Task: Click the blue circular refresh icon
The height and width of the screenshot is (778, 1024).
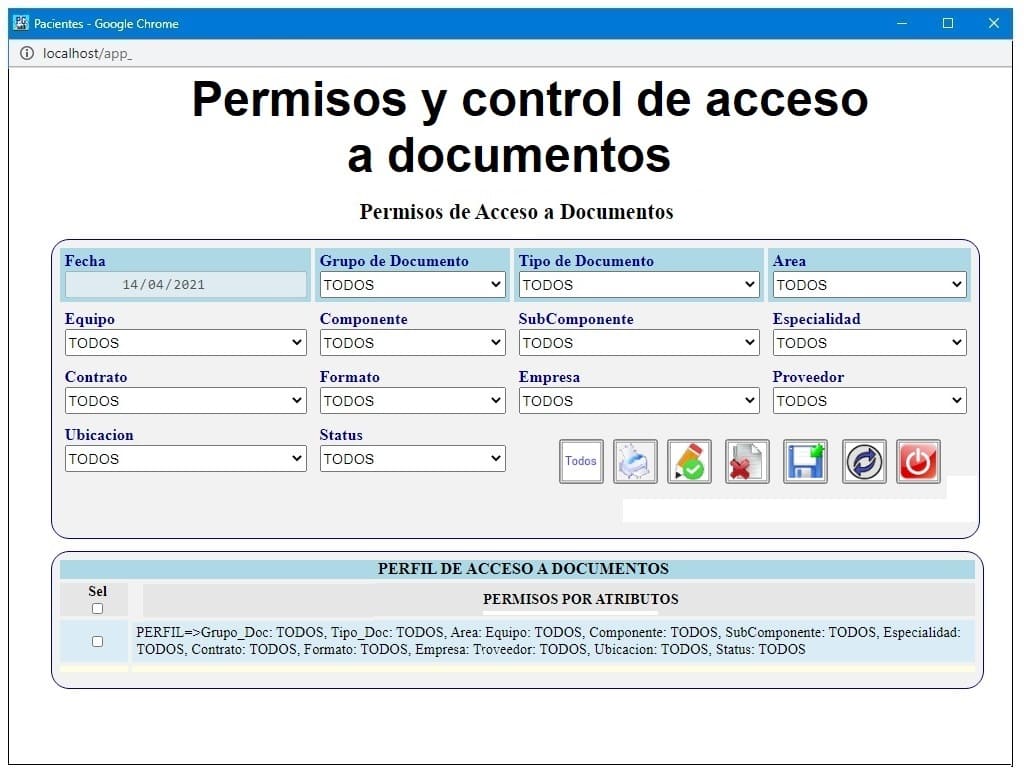Action: (x=864, y=461)
